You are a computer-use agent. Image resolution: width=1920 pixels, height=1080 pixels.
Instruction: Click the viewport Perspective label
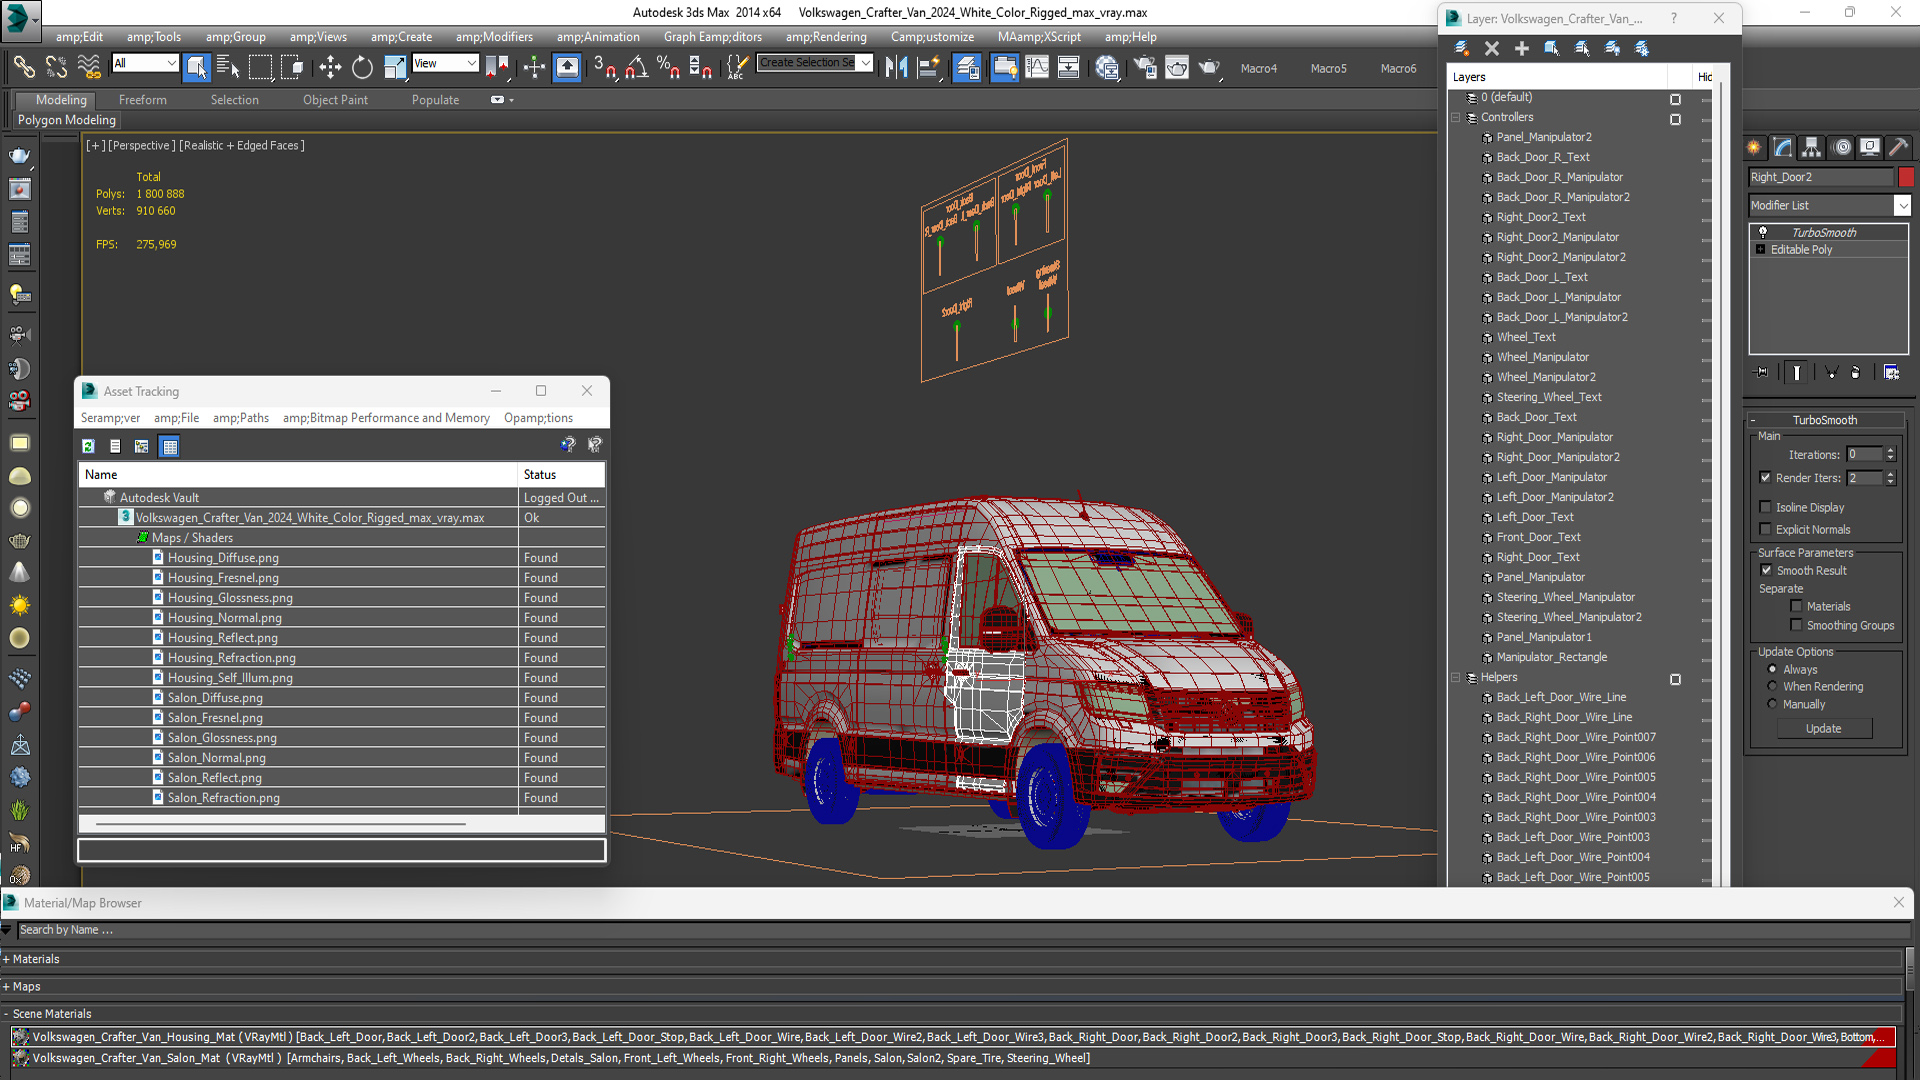pyautogui.click(x=140, y=145)
